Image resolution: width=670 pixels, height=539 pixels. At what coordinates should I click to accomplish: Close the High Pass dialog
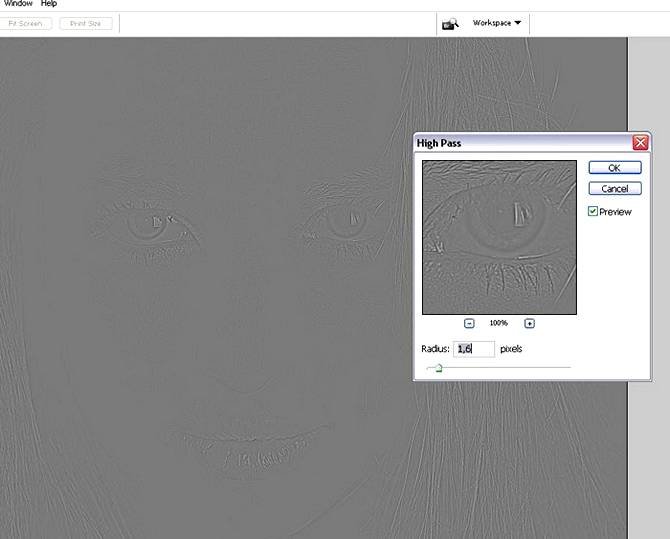tap(640, 143)
